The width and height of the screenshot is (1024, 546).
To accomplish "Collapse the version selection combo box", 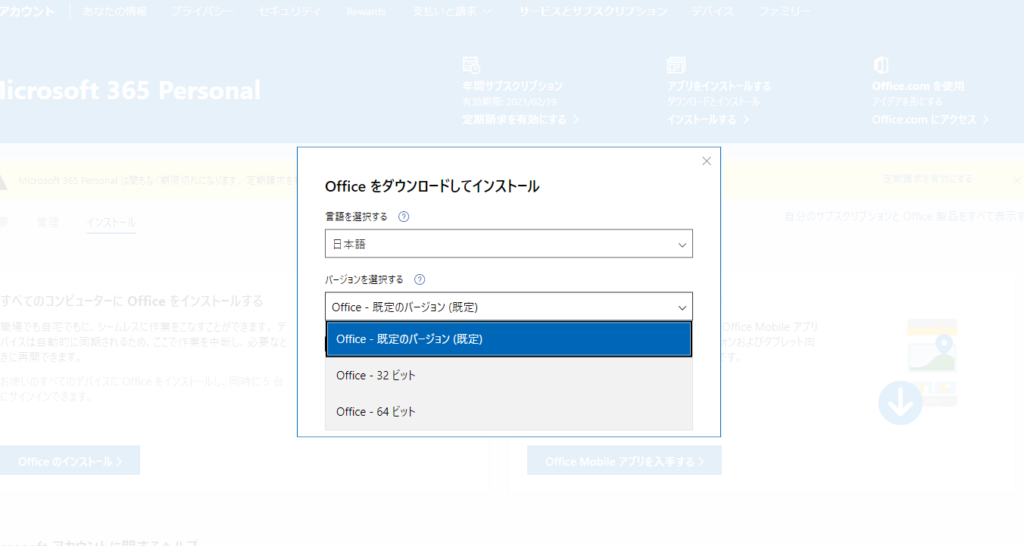I will pos(509,307).
